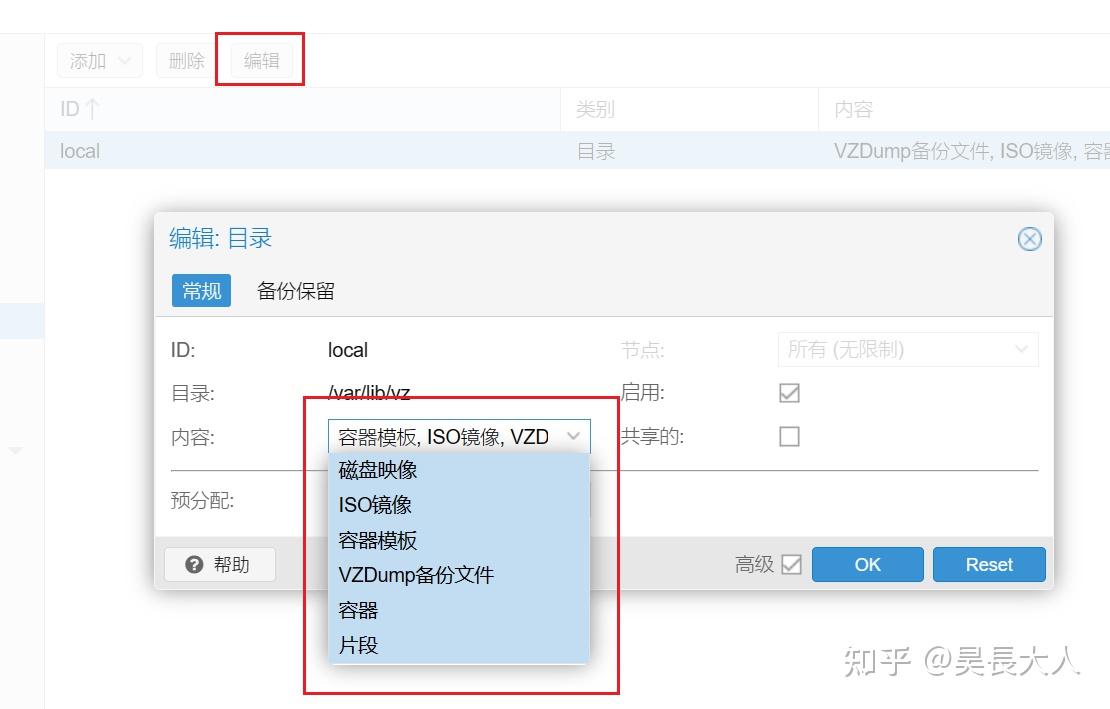The height and width of the screenshot is (709, 1110).
Task: Click the OK button
Action: click(x=866, y=564)
